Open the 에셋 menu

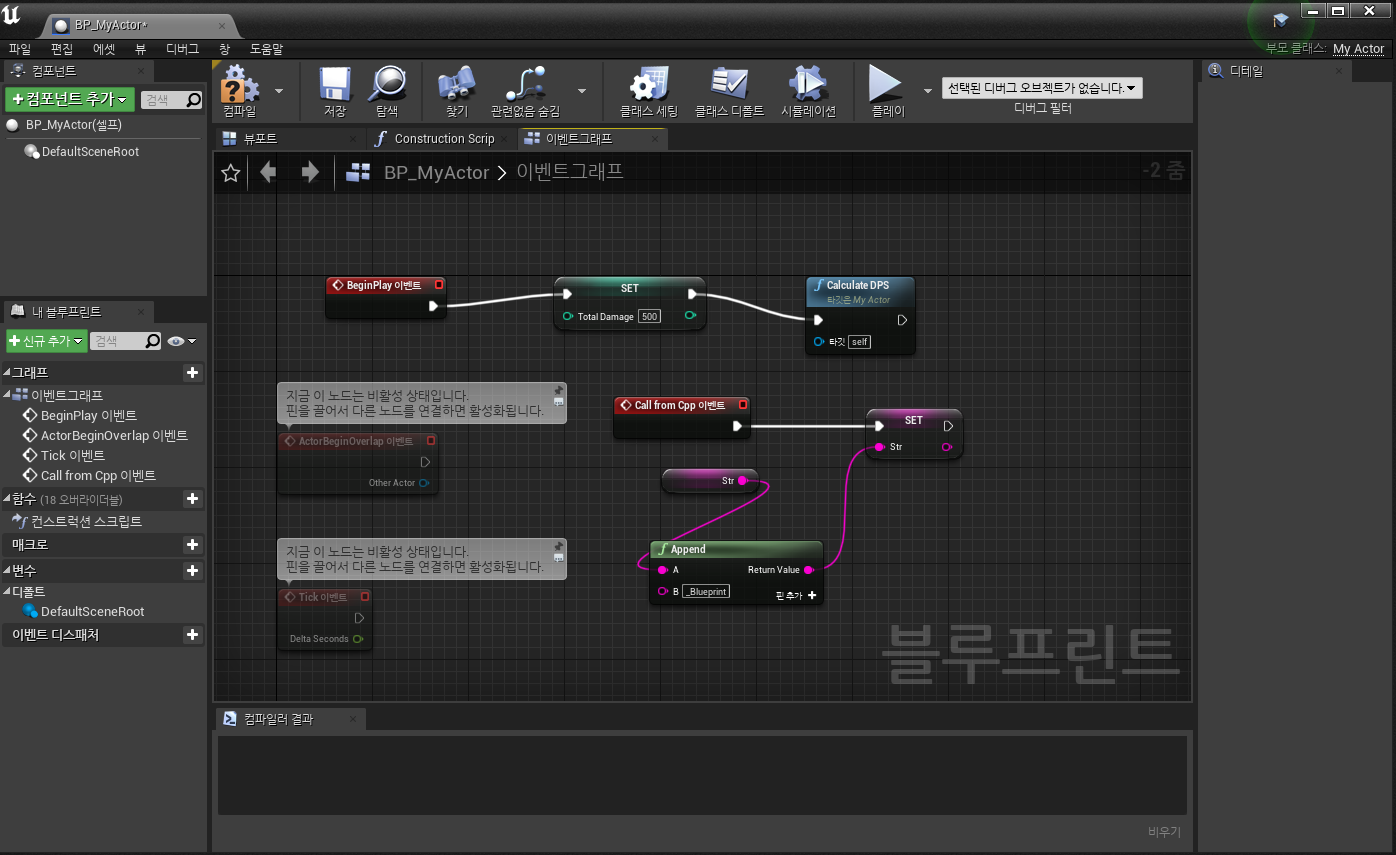(104, 48)
